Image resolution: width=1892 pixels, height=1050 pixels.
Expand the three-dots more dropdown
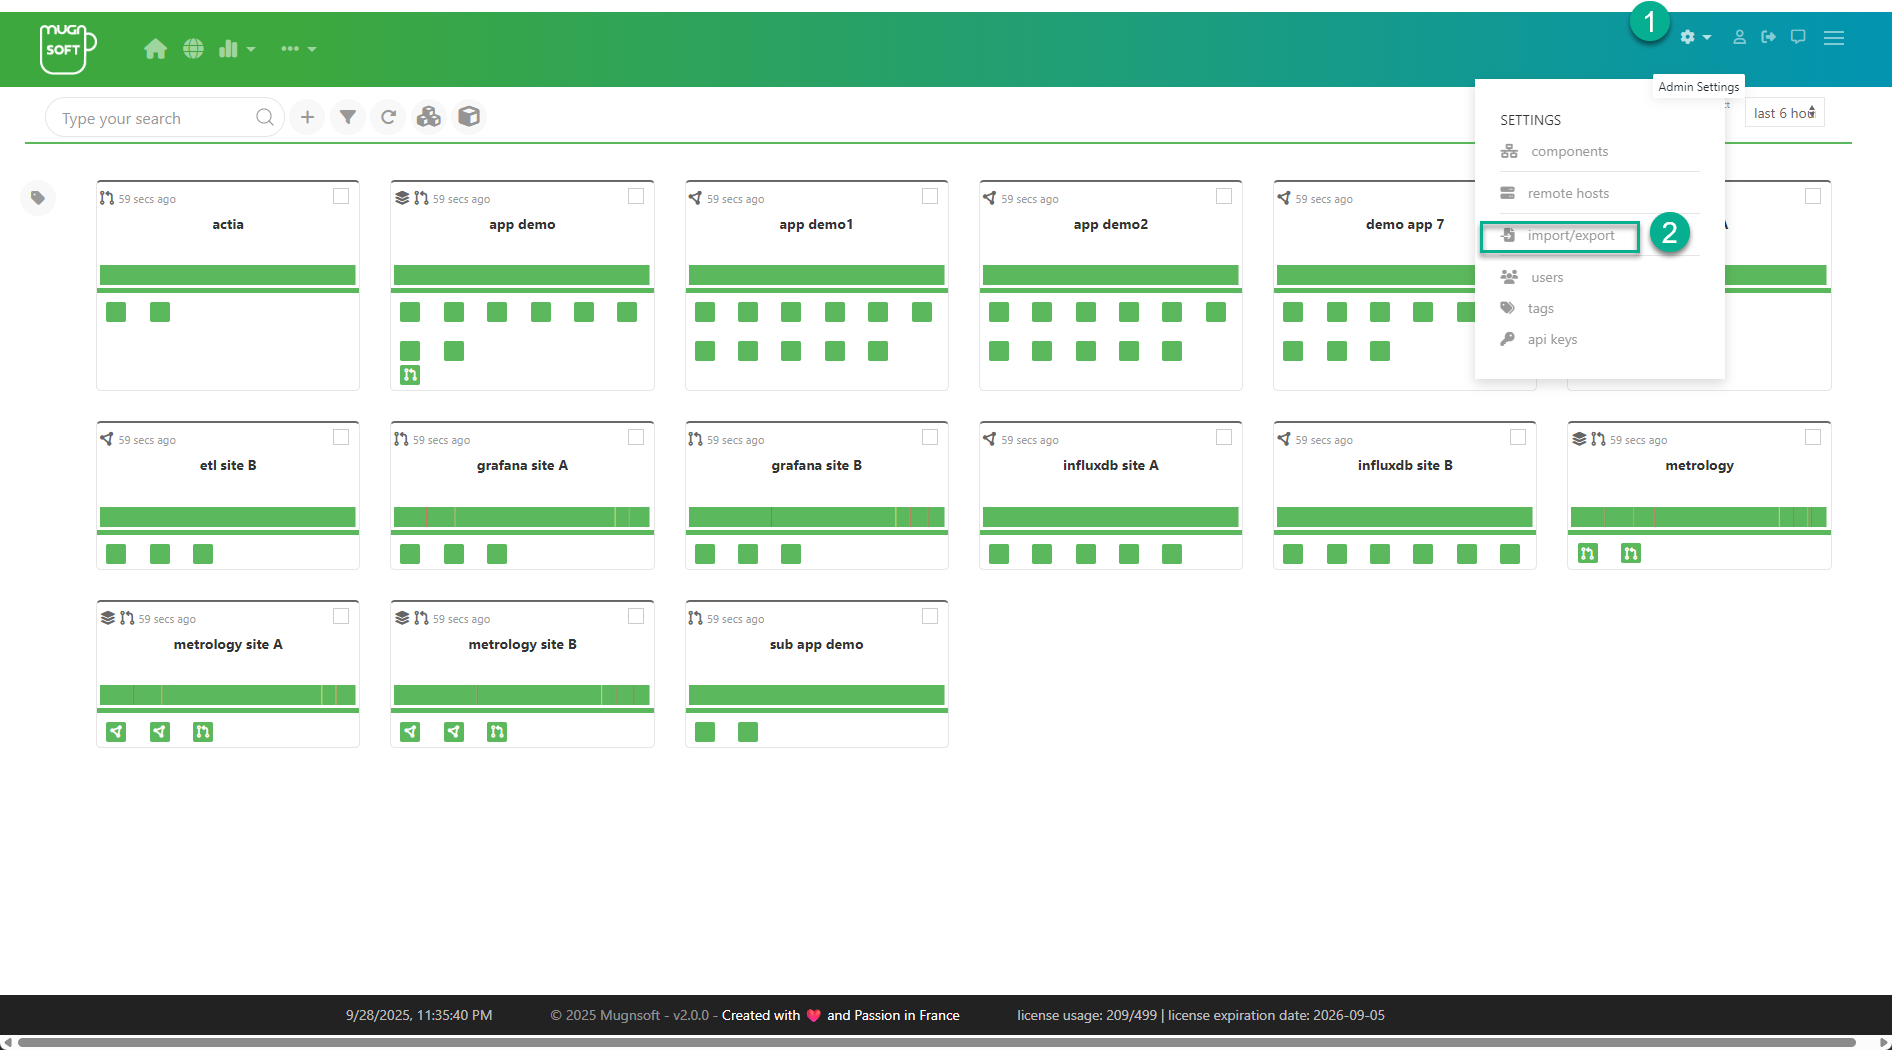pyautogui.click(x=298, y=49)
